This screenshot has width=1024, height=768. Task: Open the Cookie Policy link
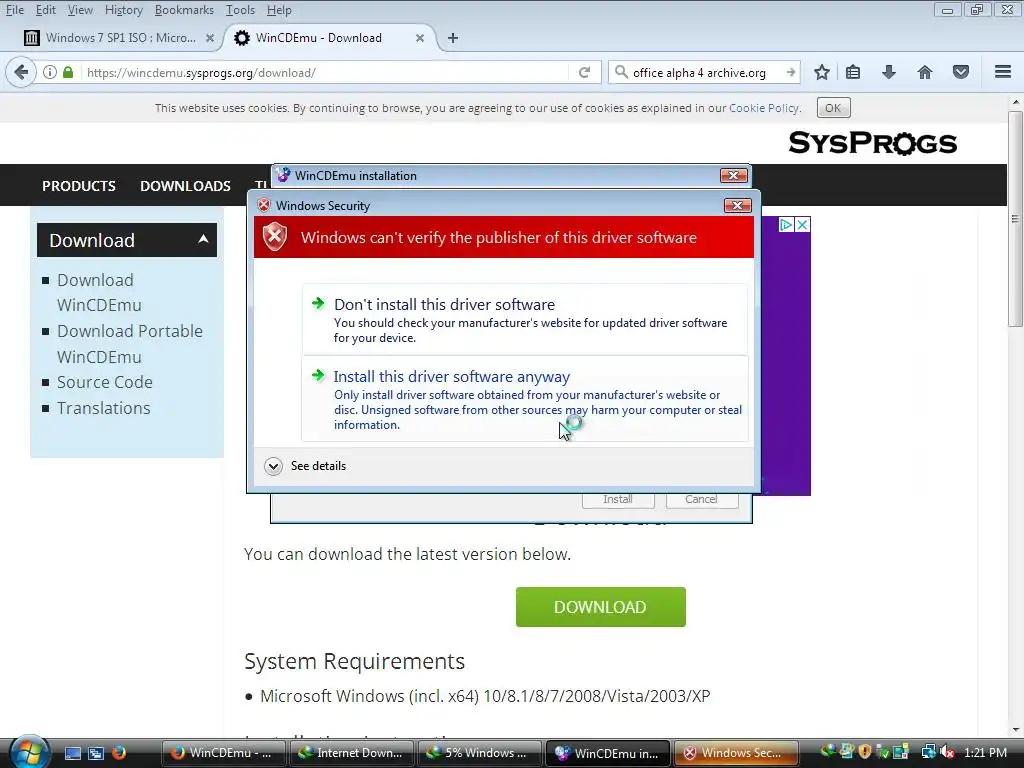(764, 108)
